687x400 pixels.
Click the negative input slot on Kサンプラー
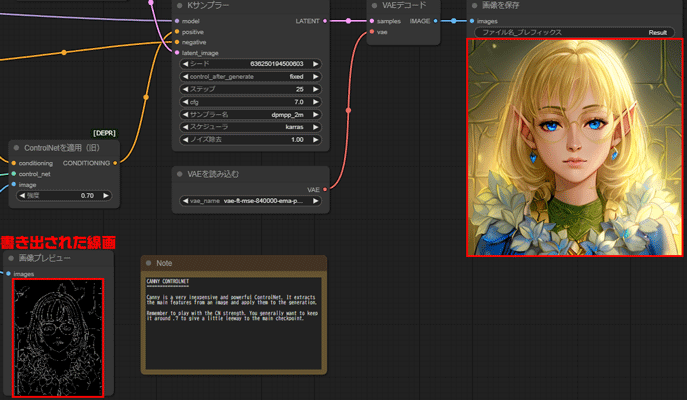pyautogui.click(x=177, y=42)
